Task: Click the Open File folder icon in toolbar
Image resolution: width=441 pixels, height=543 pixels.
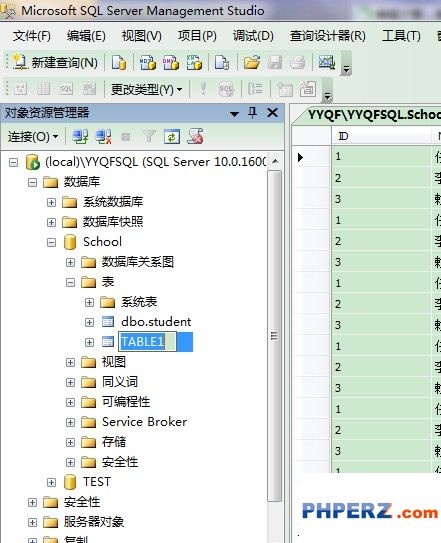Action: pos(252,63)
